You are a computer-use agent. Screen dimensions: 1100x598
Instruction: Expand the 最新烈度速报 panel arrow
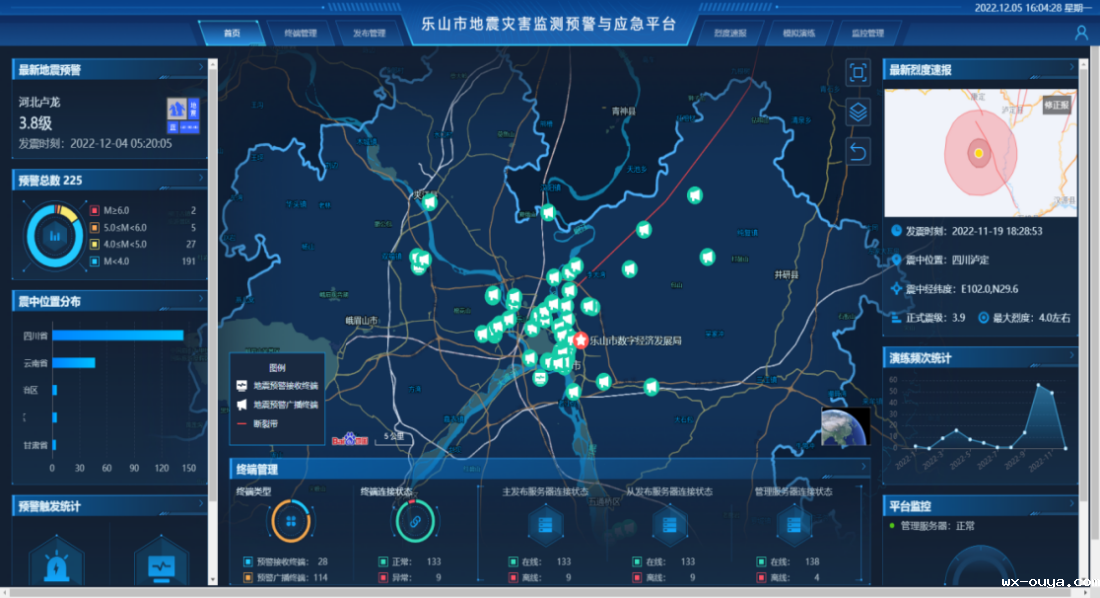coord(1070,69)
